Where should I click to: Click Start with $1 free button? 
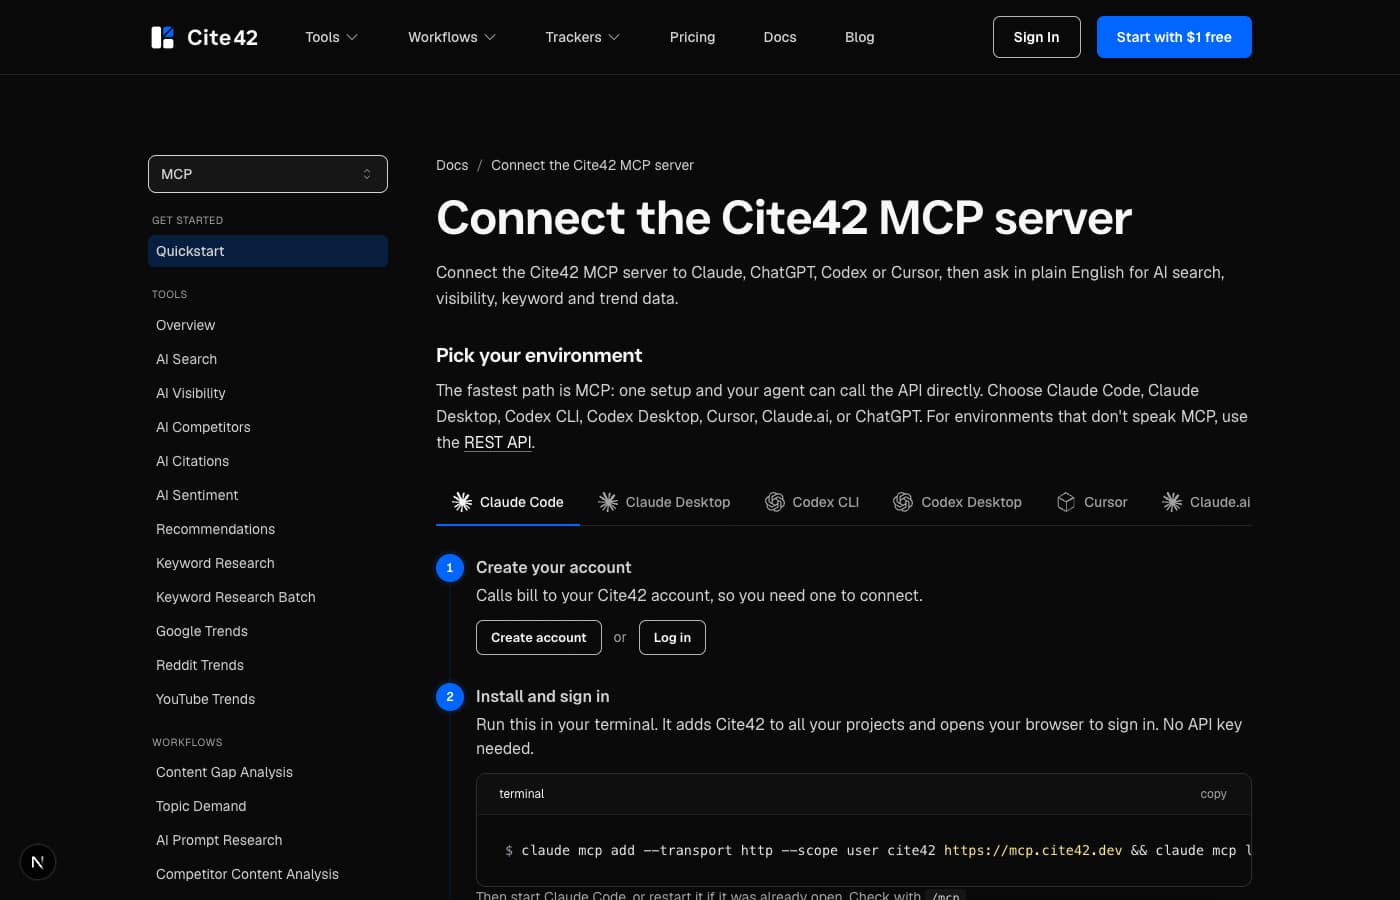tap(1174, 37)
